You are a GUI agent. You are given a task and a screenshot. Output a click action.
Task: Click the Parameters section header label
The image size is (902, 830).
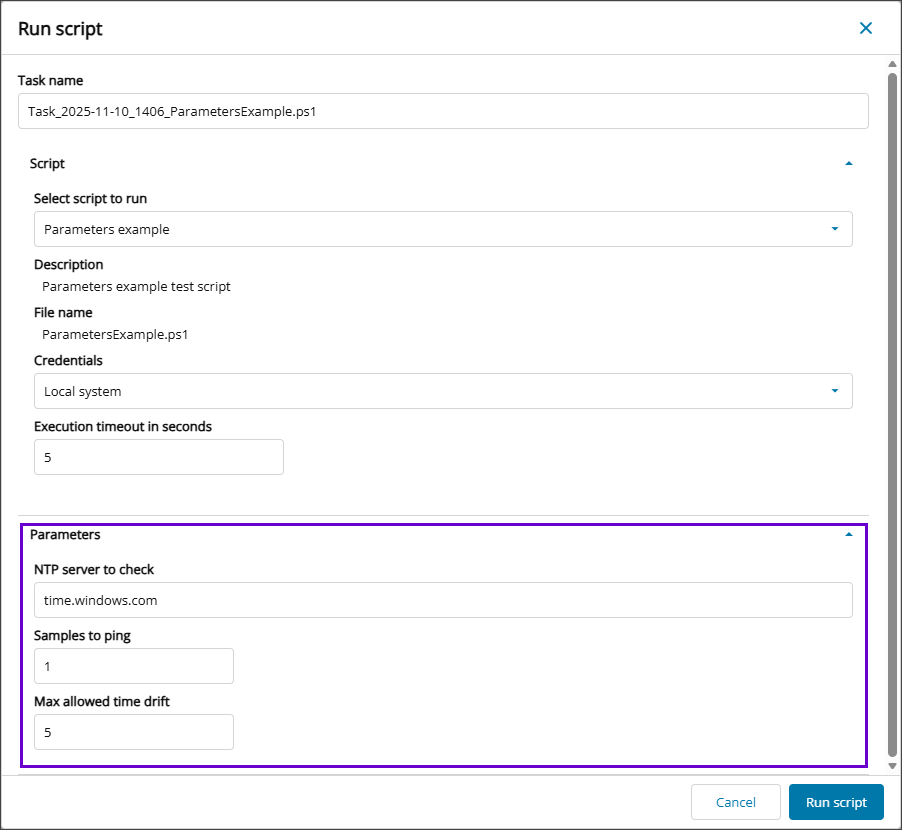click(65, 535)
